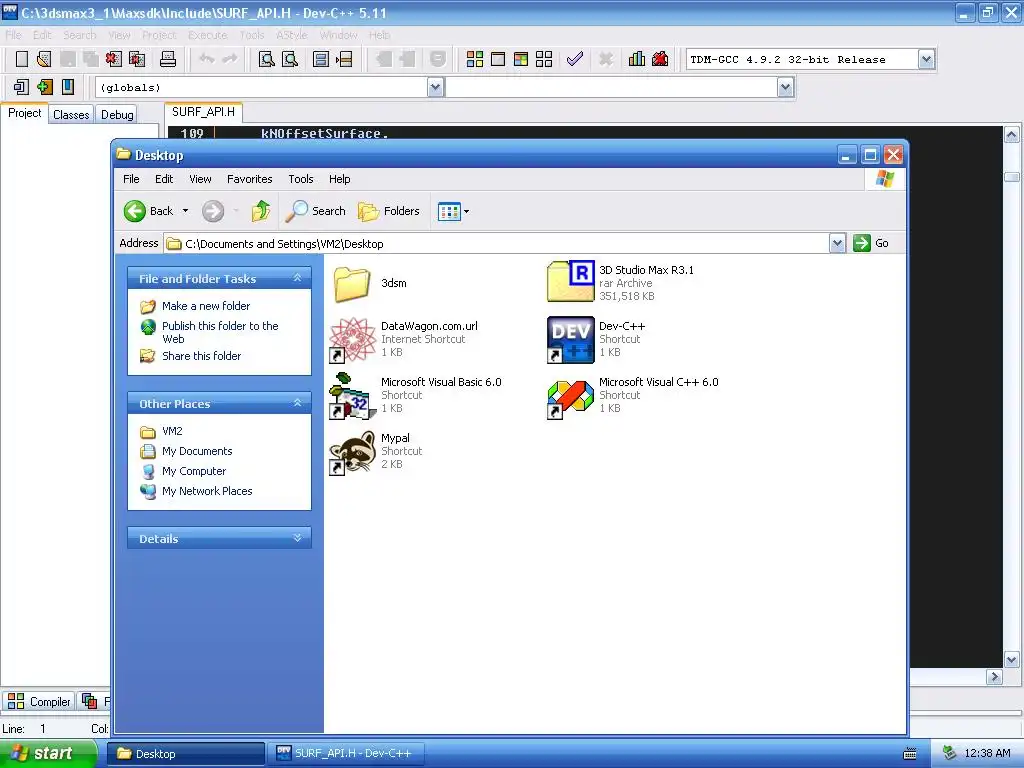Click the Go button beside address bar

pos(871,243)
